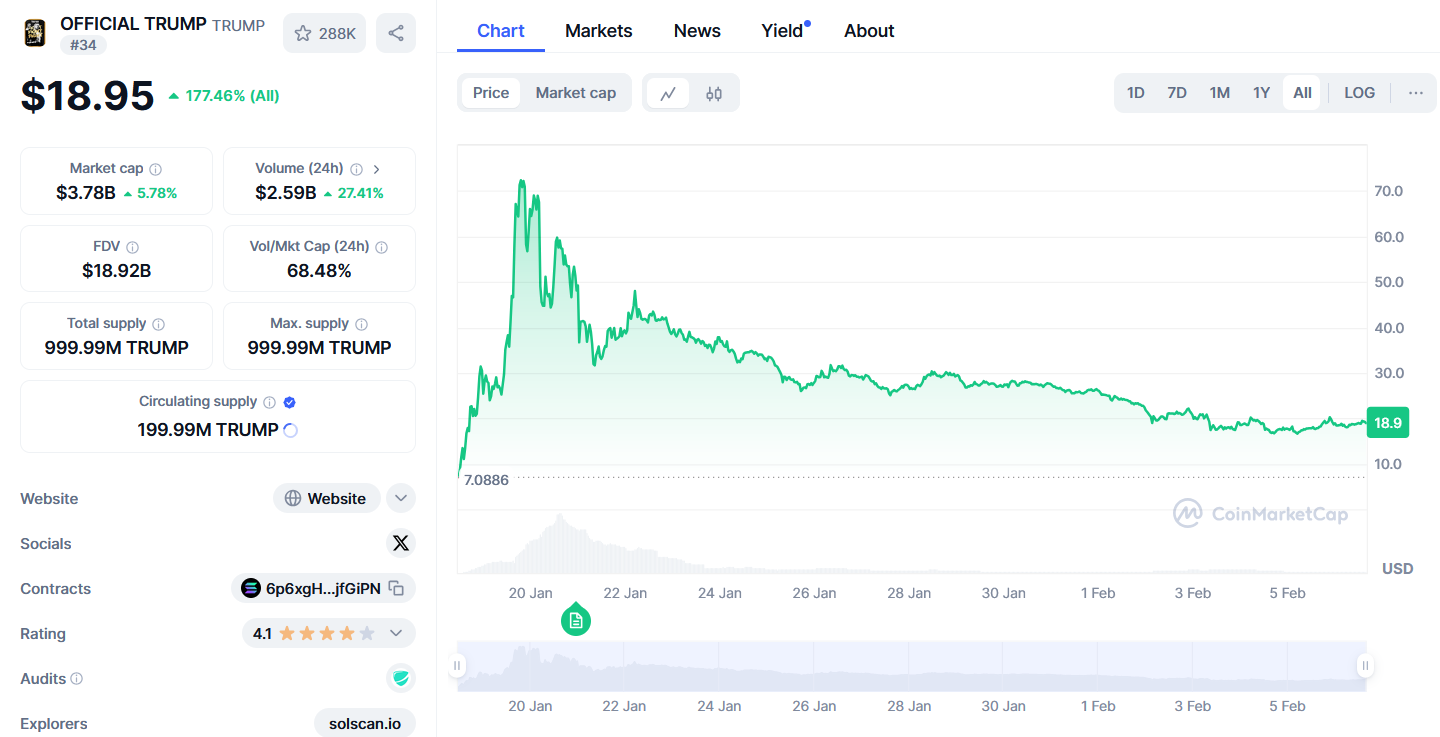
Task: Grab left handle of range navigator
Action: (x=457, y=666)
